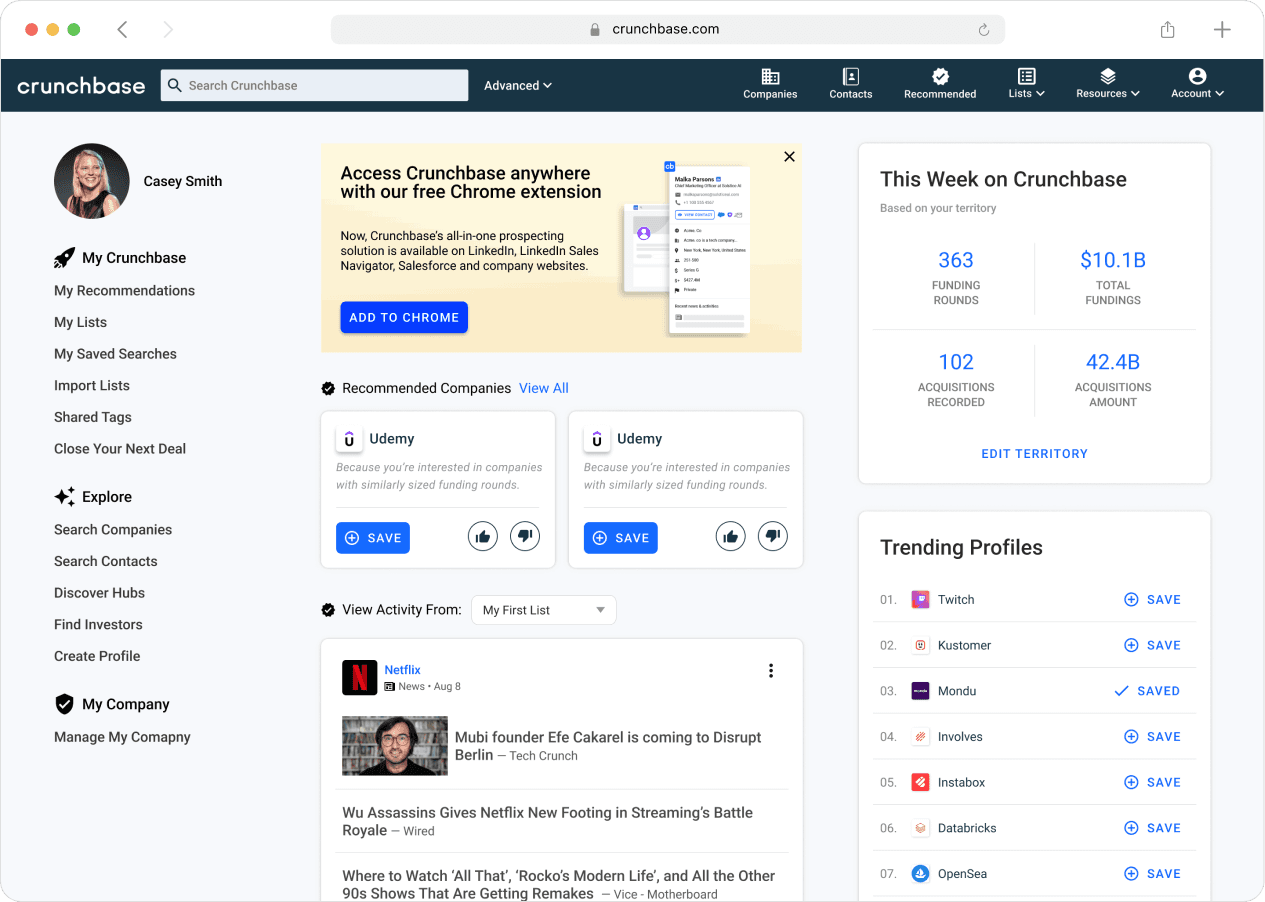The image size is (1265, 902).
Task: Open the Lists dropdown menu
Action: [x=1026, y=84]
